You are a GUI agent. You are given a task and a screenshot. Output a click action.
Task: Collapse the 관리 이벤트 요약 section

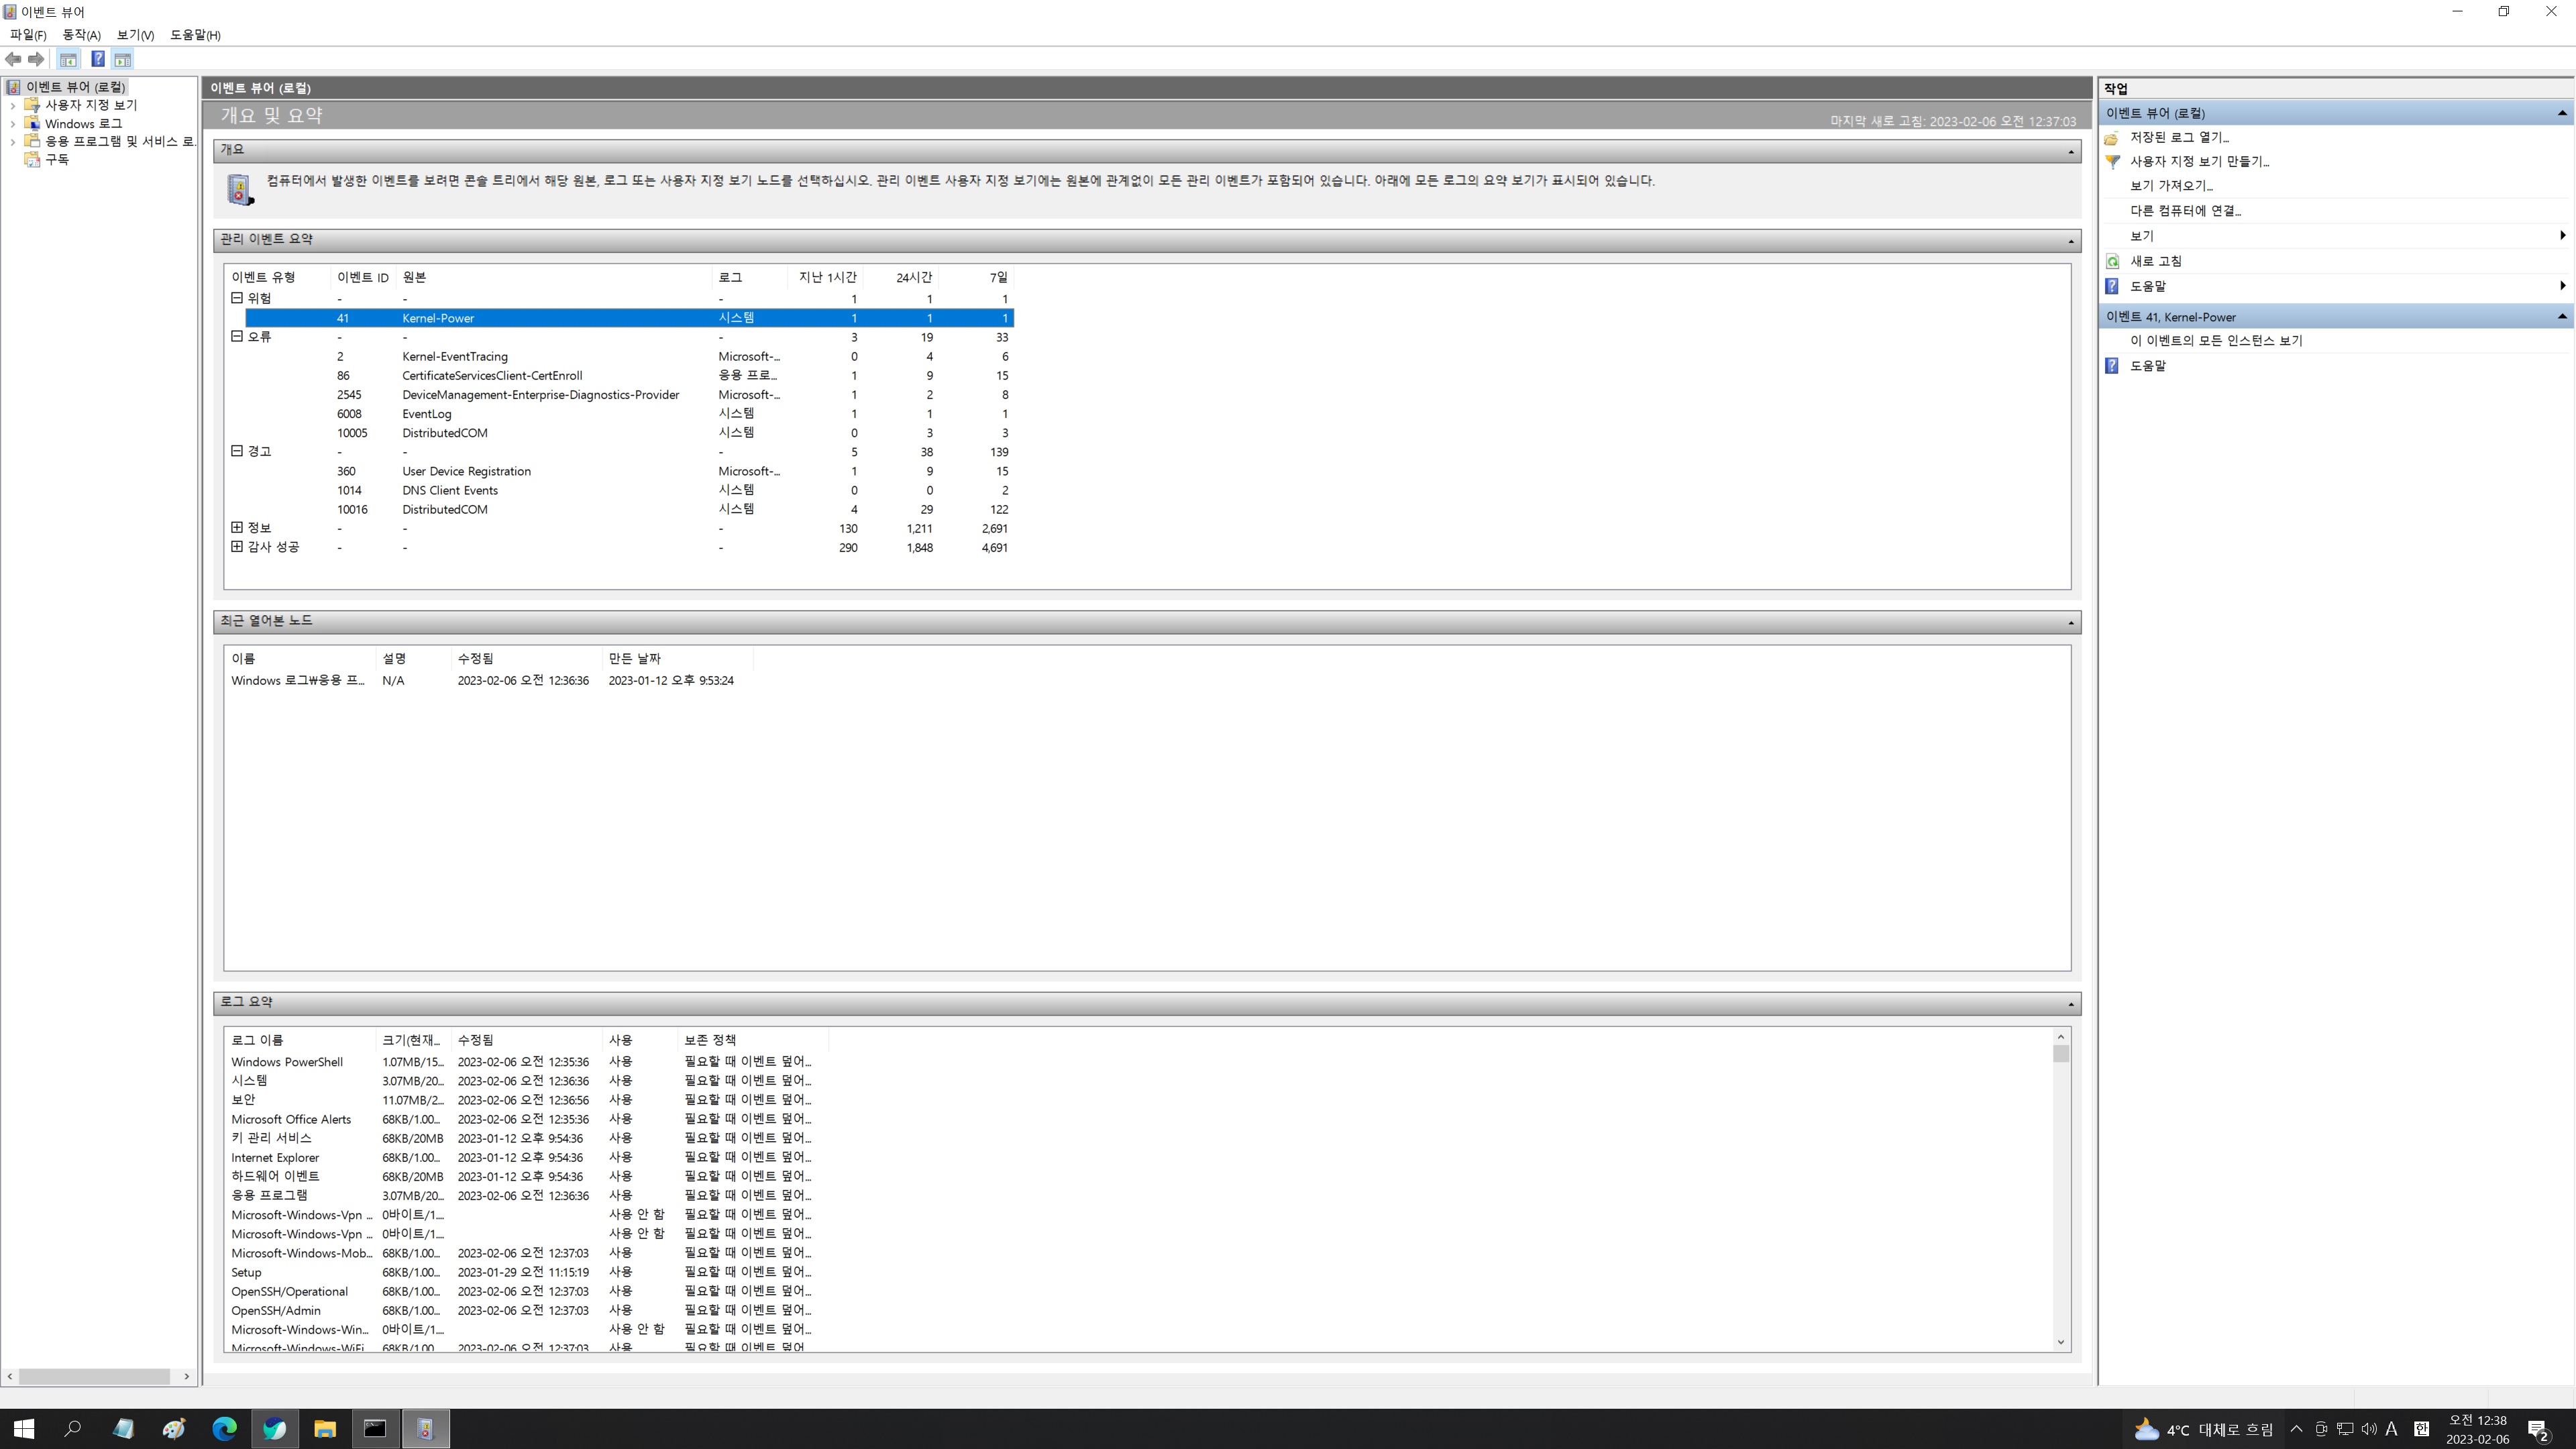2071,241
